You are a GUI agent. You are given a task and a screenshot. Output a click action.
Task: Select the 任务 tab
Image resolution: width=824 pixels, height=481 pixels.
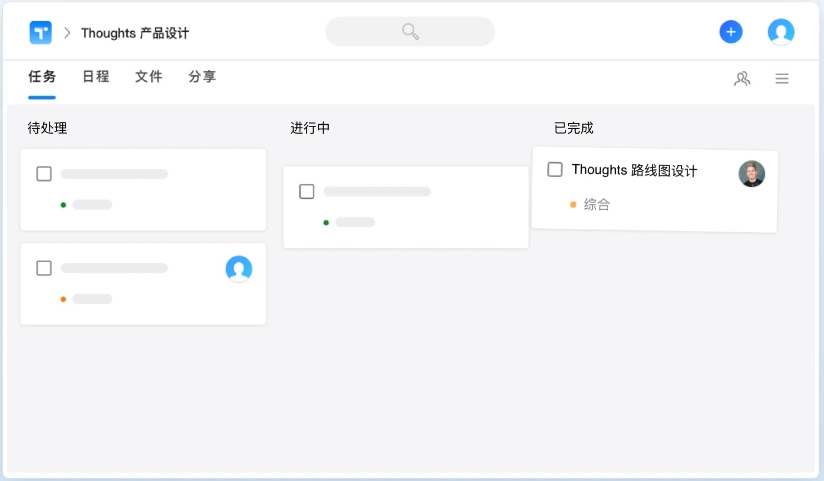coord(42,77)
